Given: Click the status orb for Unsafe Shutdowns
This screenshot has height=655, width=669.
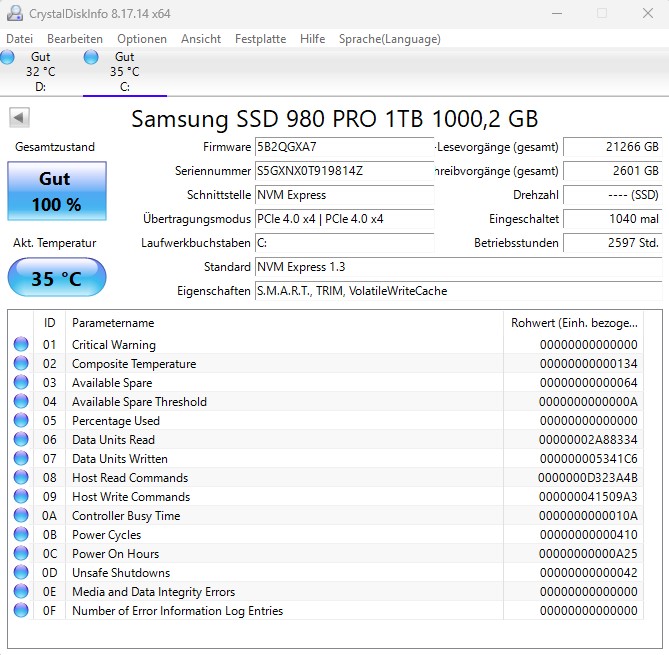Looking at the screenshot, I should click(x=21, y=572).
